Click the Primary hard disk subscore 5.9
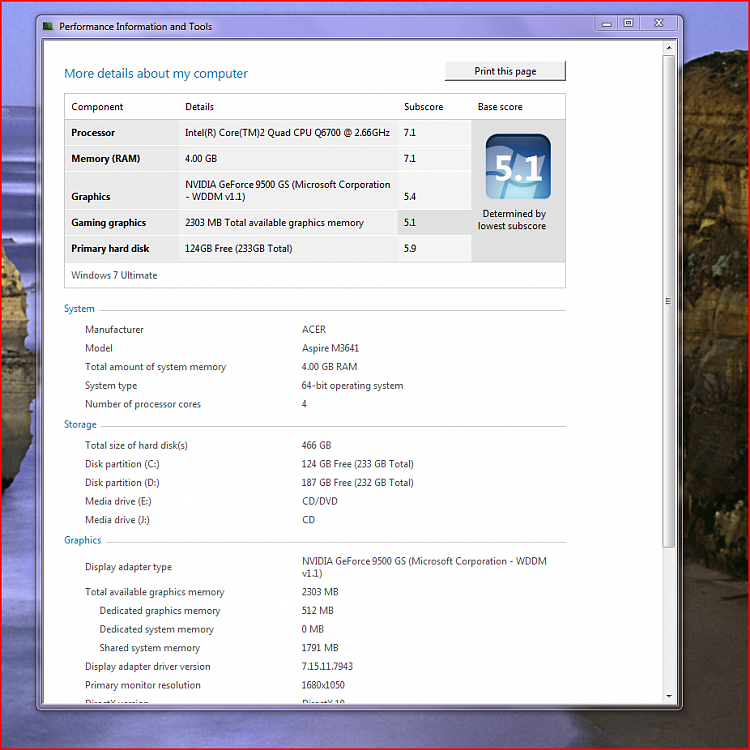This screenshot has width=750, height=750. (409, 248)
